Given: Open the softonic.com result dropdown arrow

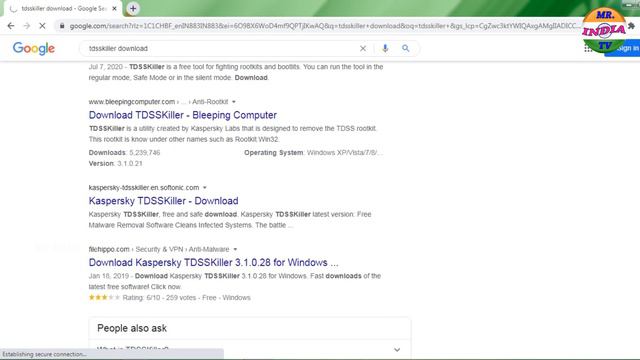Looking at the screenshot, I should (205, 188).
